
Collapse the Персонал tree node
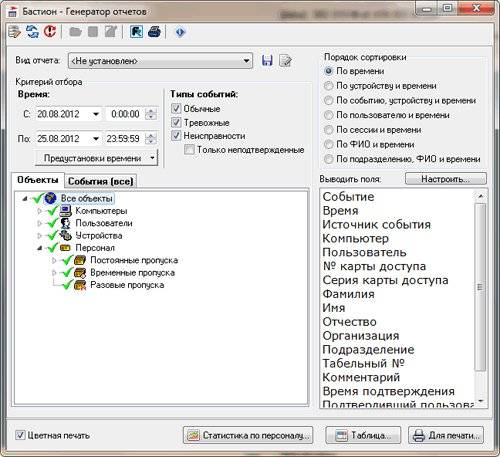[40, 248]
